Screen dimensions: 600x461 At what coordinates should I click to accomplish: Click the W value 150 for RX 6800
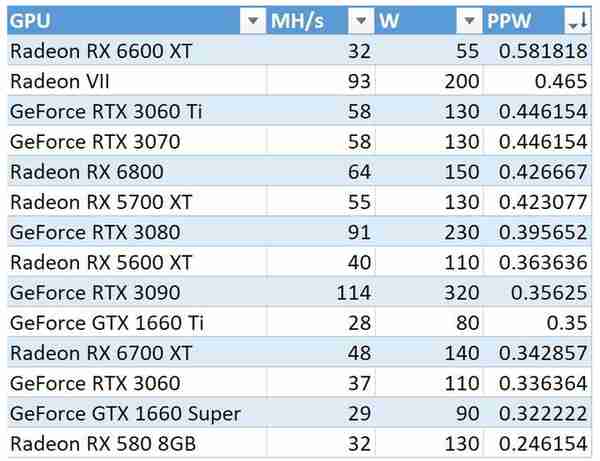coord(462,172)
